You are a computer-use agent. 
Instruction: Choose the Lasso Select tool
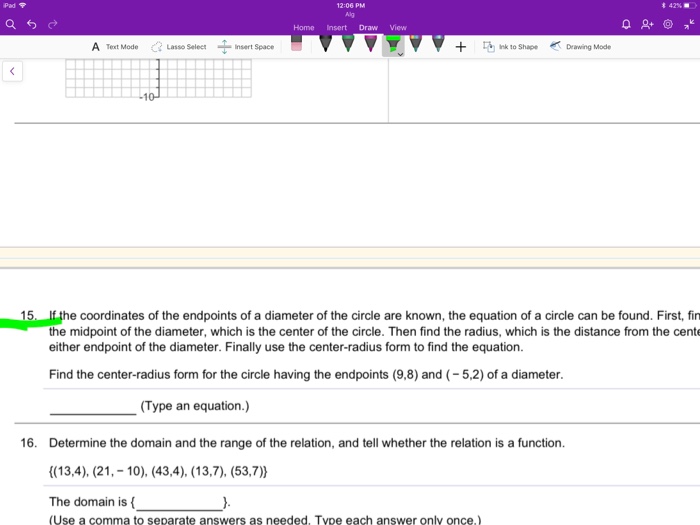coord(179,46)
